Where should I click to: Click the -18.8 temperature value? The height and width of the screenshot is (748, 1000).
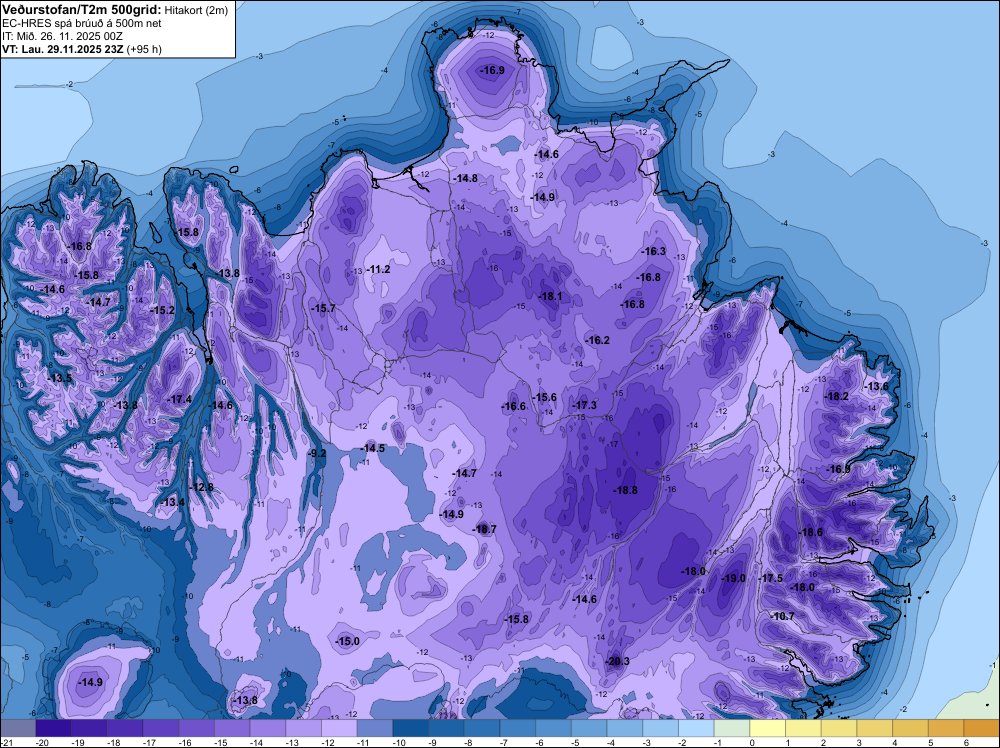(625, 490)
